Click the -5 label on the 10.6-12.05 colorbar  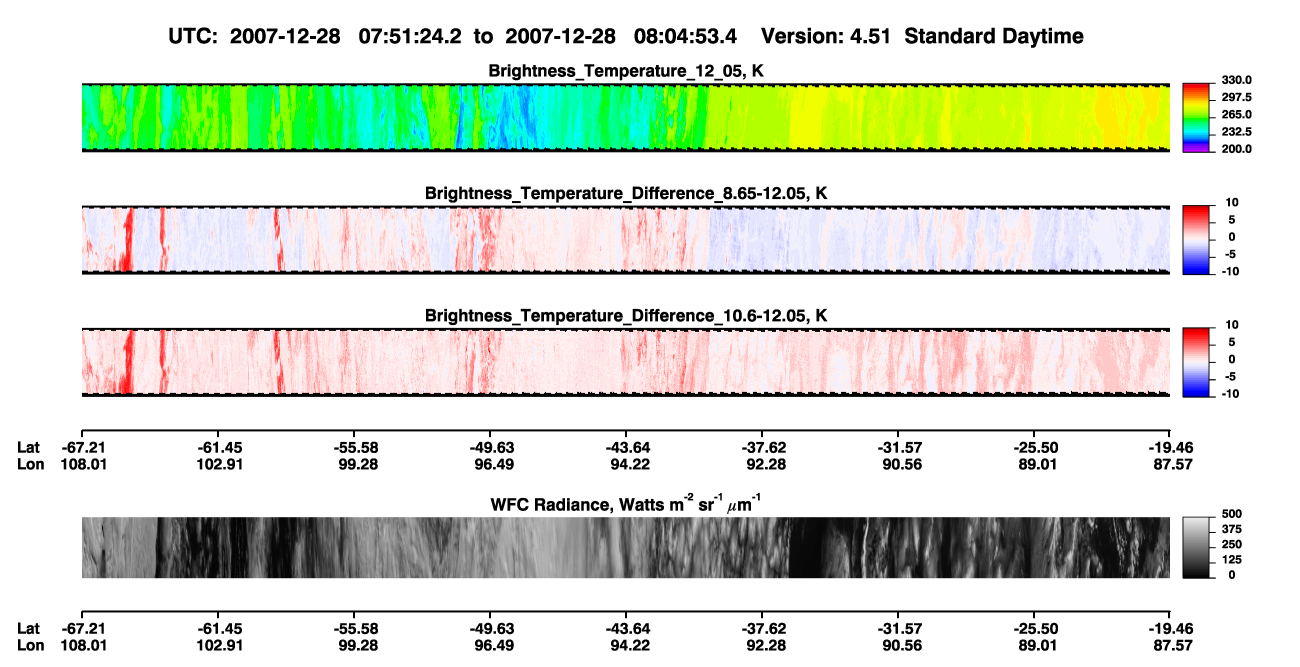[1230, 376]
